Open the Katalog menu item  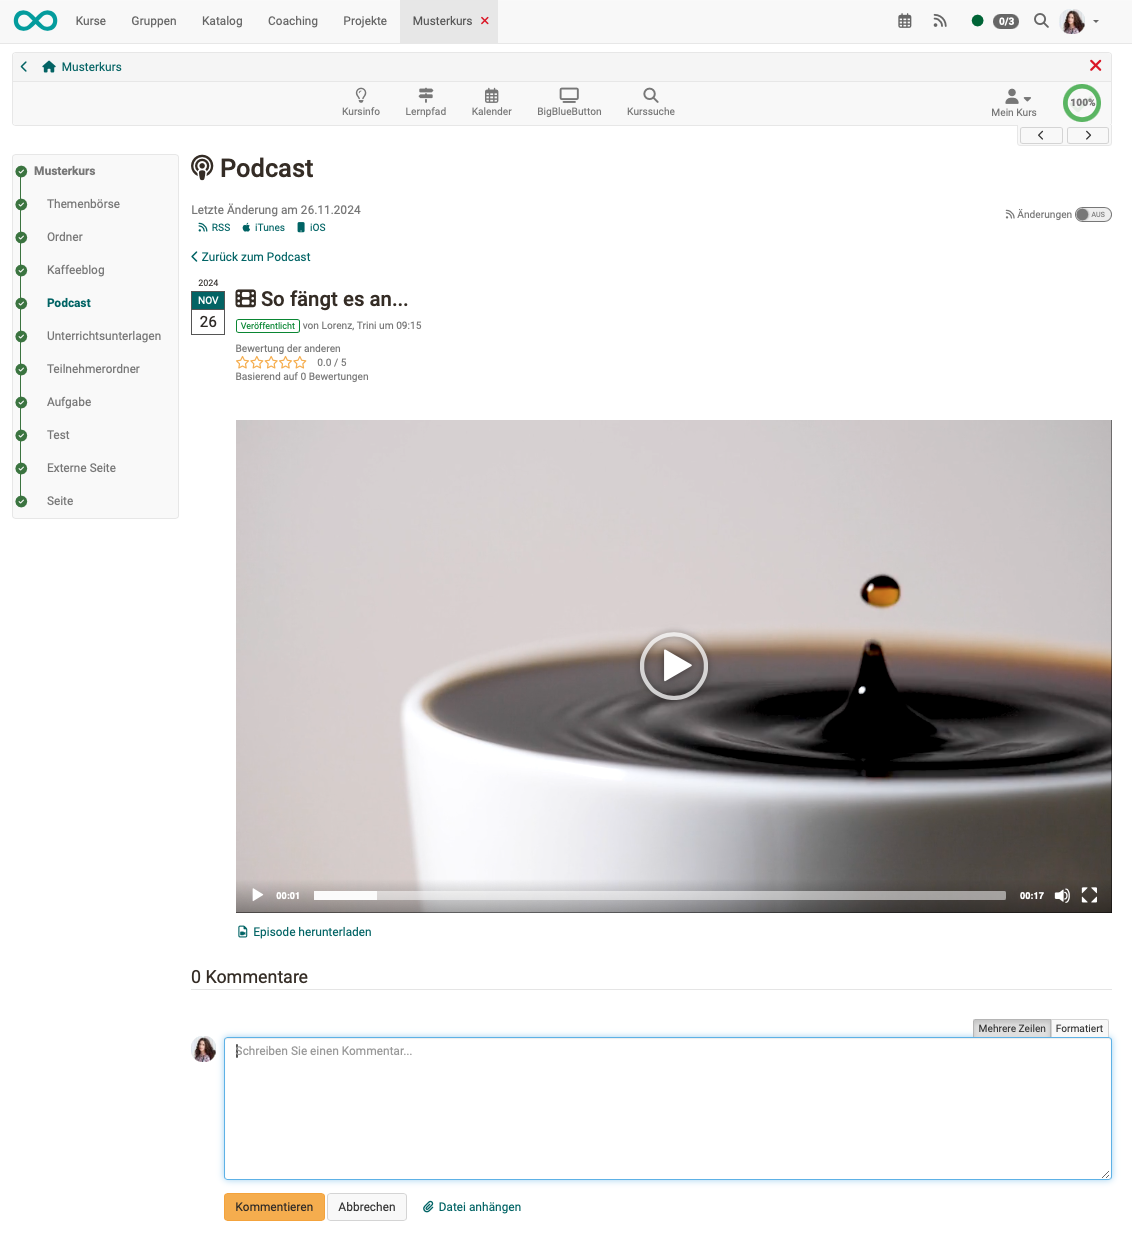[222, 21]
